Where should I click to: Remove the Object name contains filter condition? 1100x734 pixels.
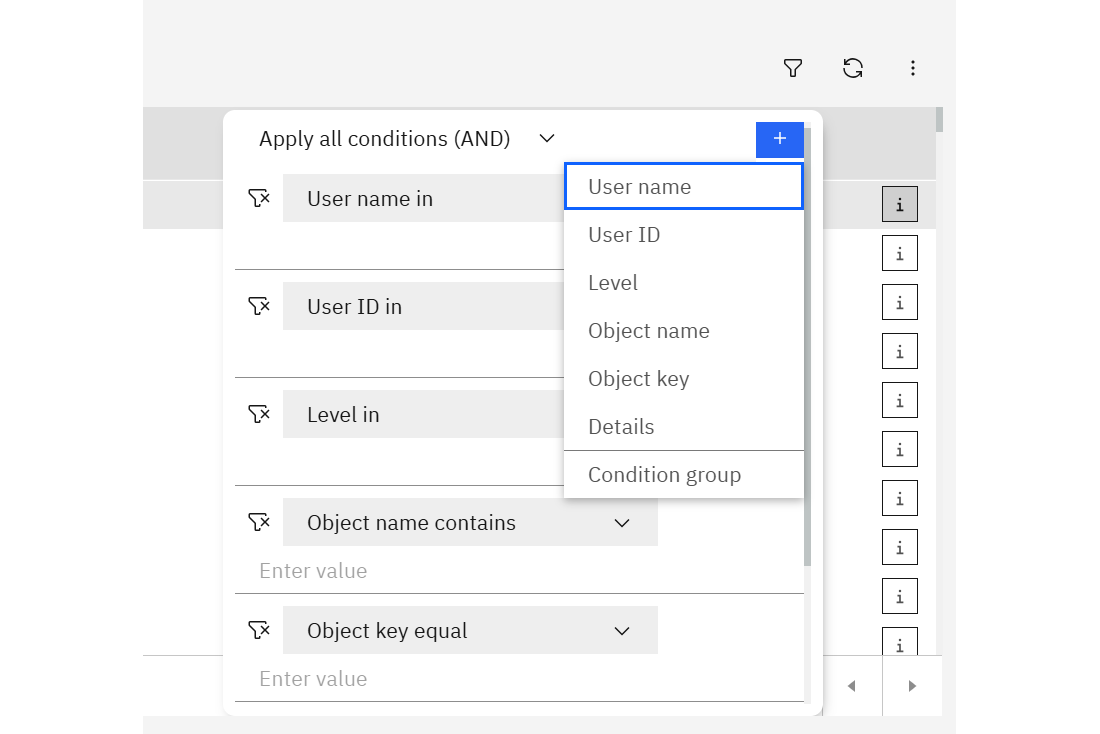point(259,522)
